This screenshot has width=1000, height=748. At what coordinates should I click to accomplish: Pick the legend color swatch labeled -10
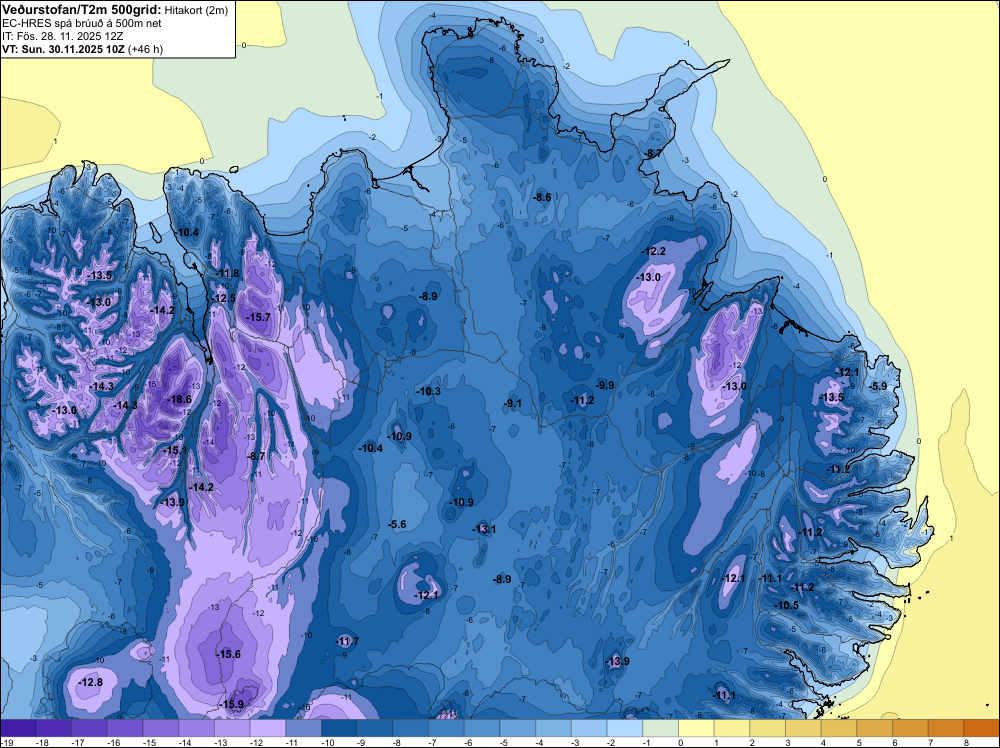tap(339, 728)
